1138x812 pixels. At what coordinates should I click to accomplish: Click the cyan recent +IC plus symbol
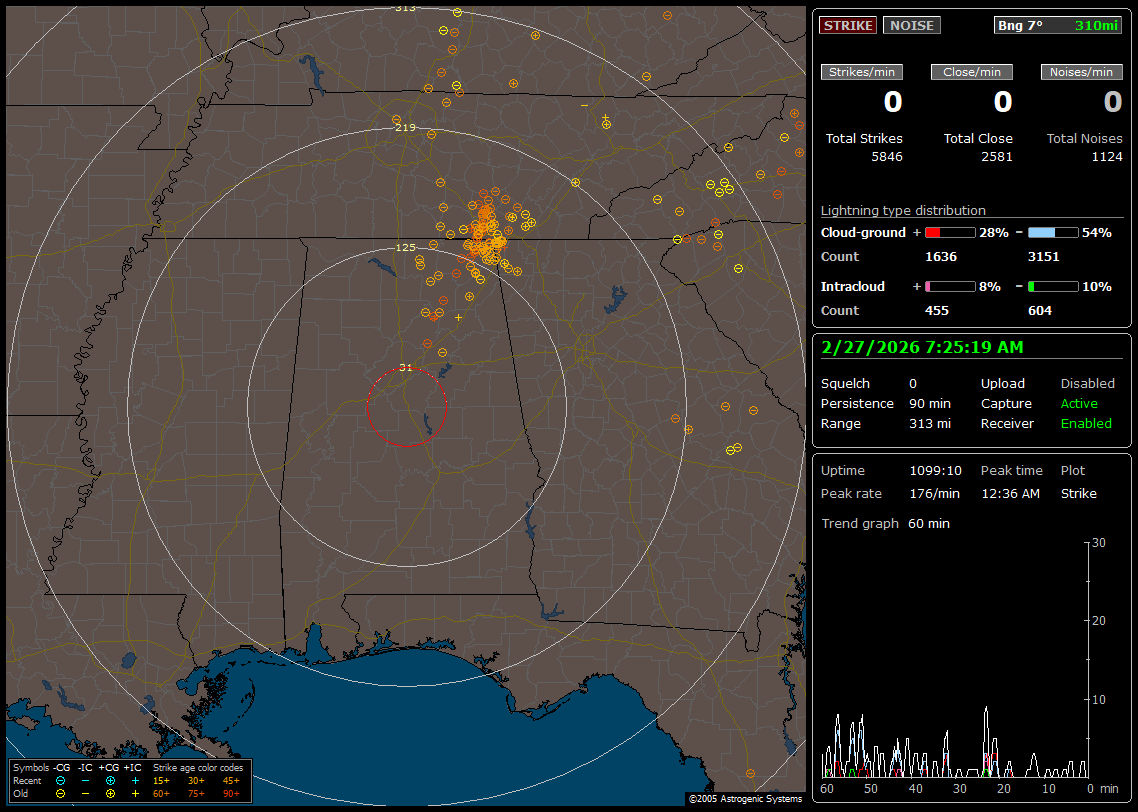pyautogui.click(x=135, y=780)
